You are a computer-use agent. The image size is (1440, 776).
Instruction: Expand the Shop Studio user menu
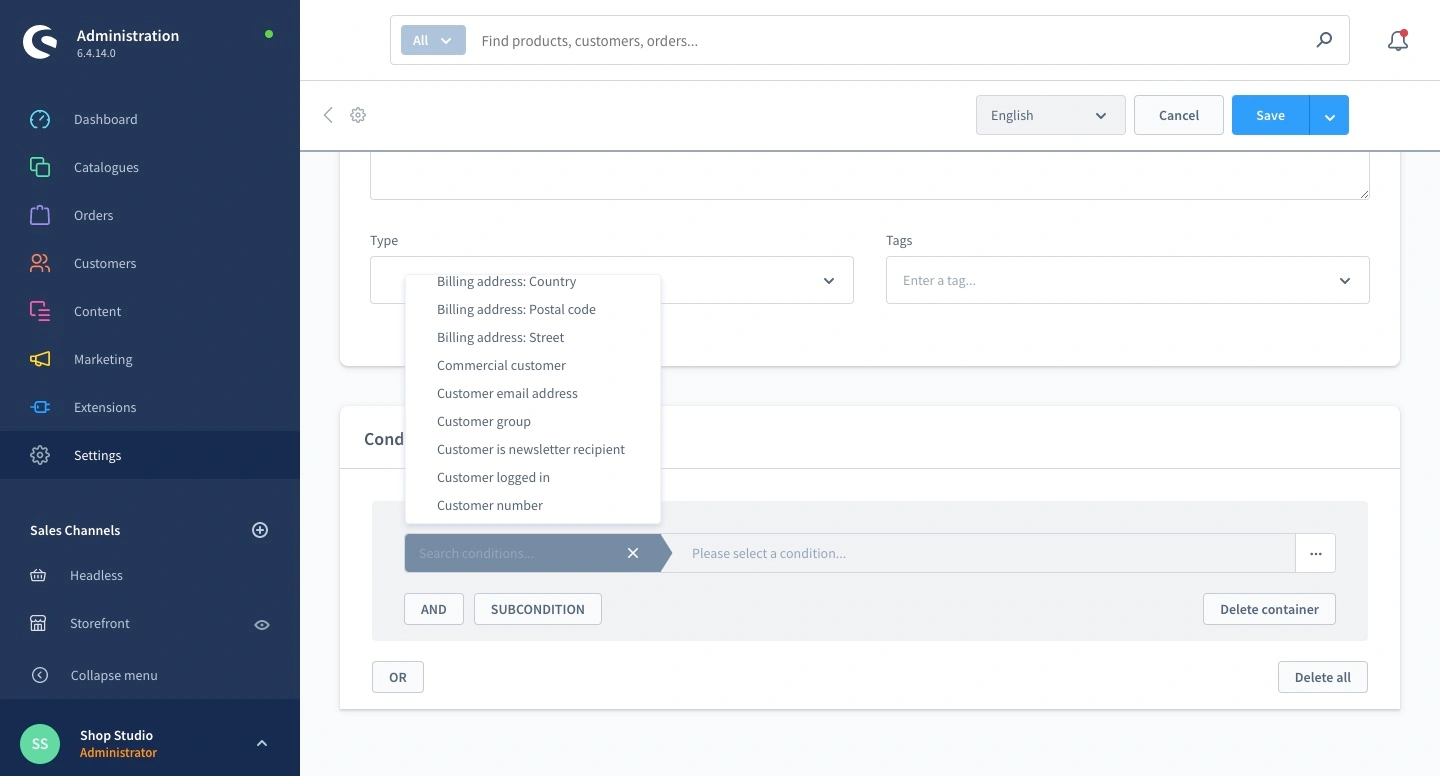262,743
